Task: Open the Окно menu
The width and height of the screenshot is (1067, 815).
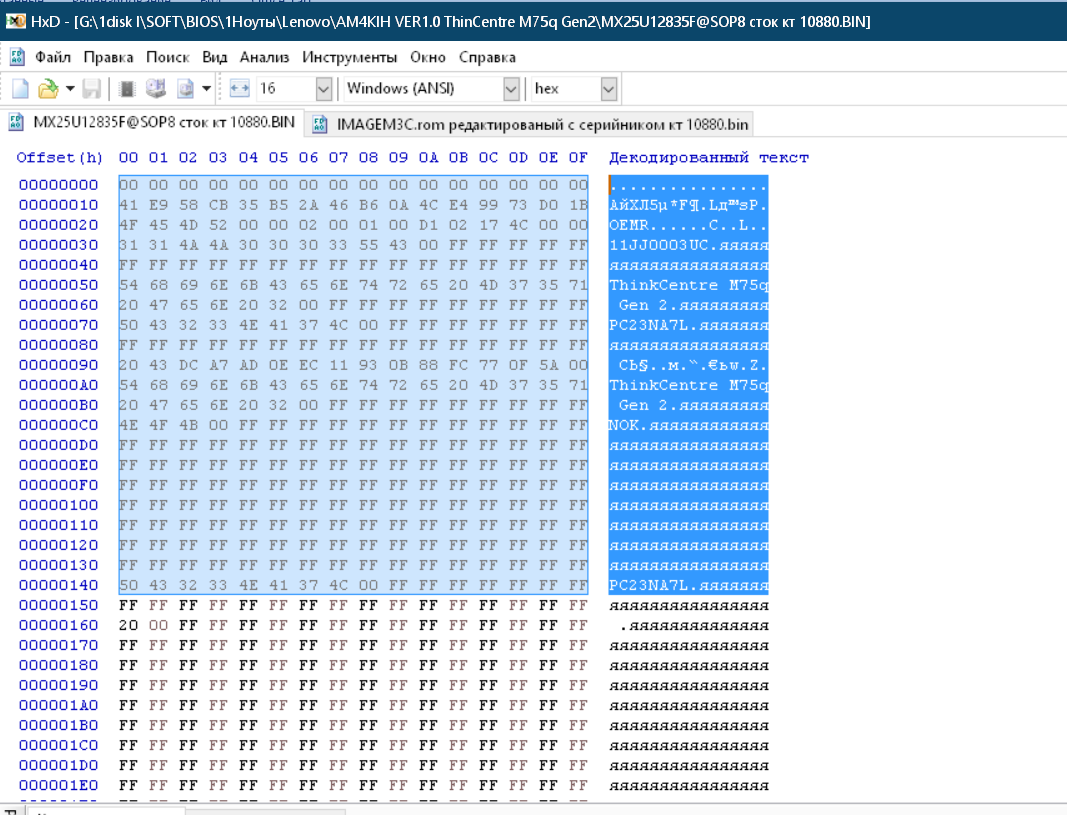Action: [x=427, y=57]
